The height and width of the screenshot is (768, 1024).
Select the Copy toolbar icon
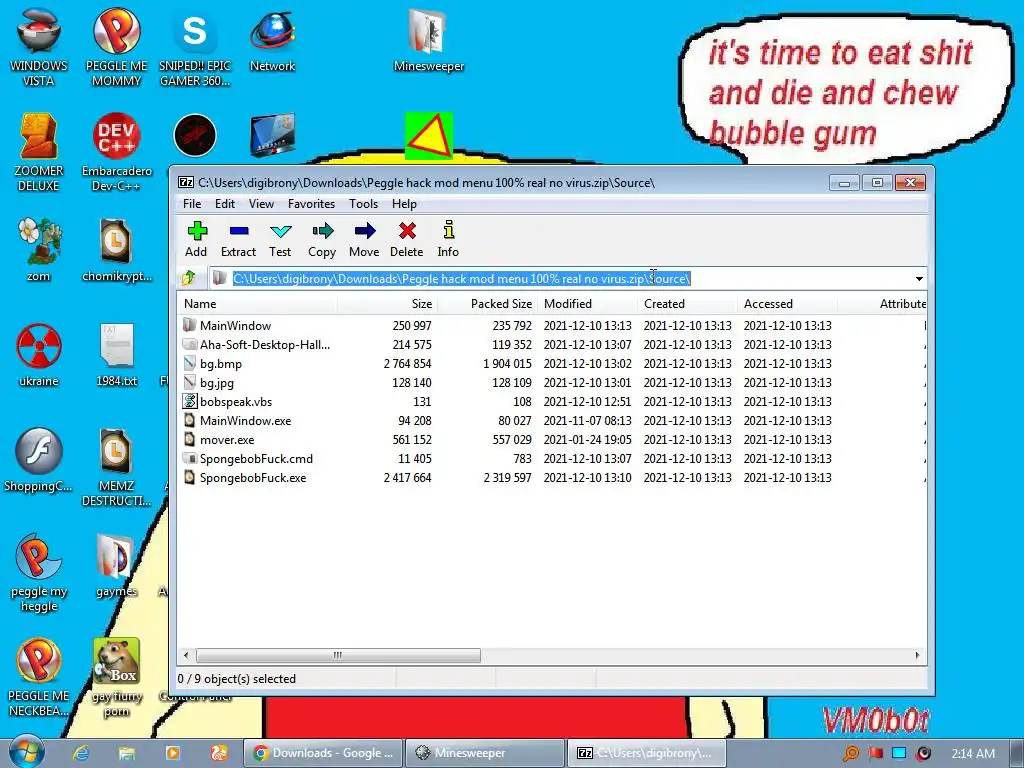click(322, 239)
